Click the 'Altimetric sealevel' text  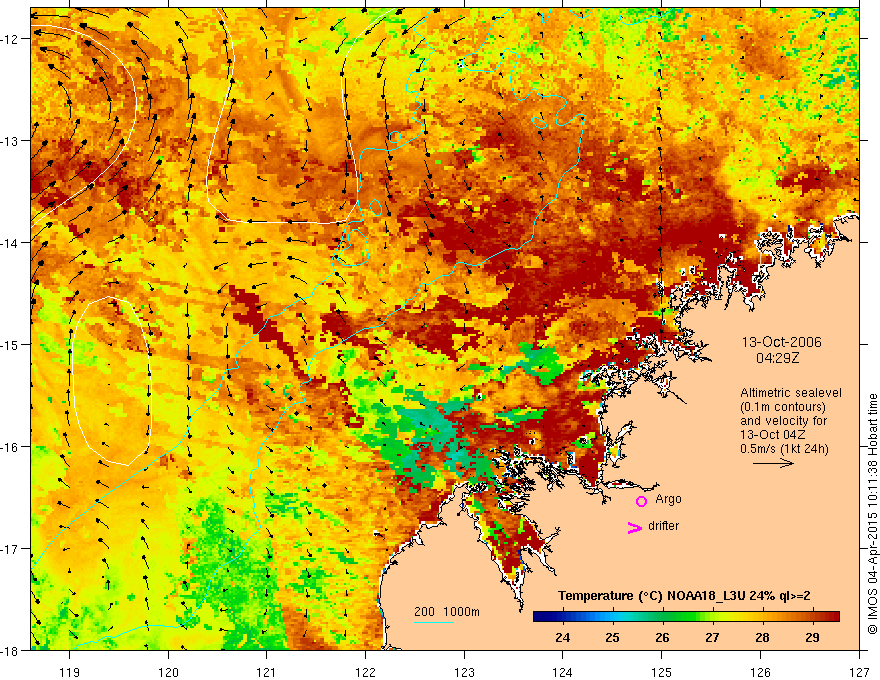coord(791,393)
